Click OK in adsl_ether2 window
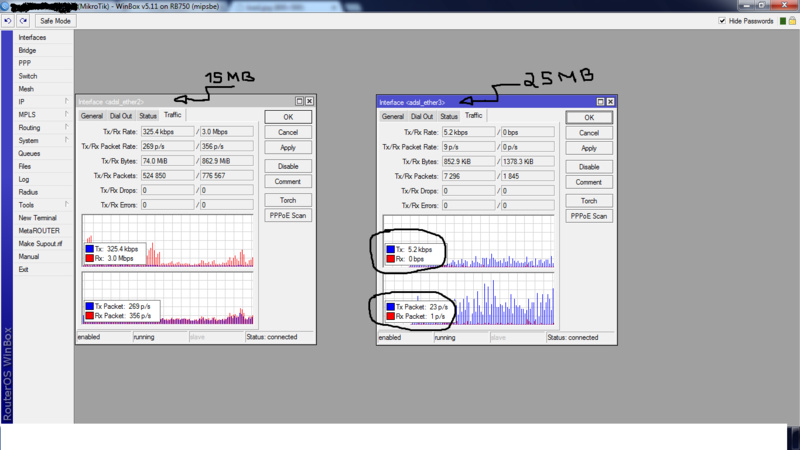Image resolution: width=800 pixels, height=450 pixels. click(288, 117)
